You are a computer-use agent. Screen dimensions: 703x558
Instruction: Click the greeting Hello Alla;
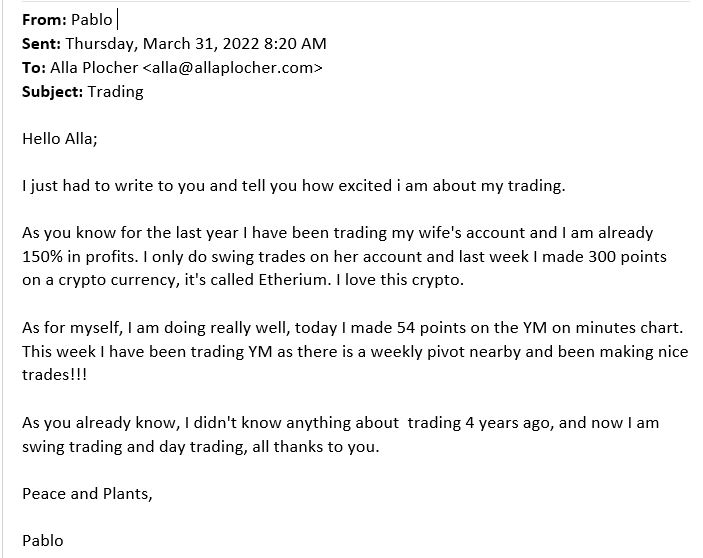(x=60, y=138)
